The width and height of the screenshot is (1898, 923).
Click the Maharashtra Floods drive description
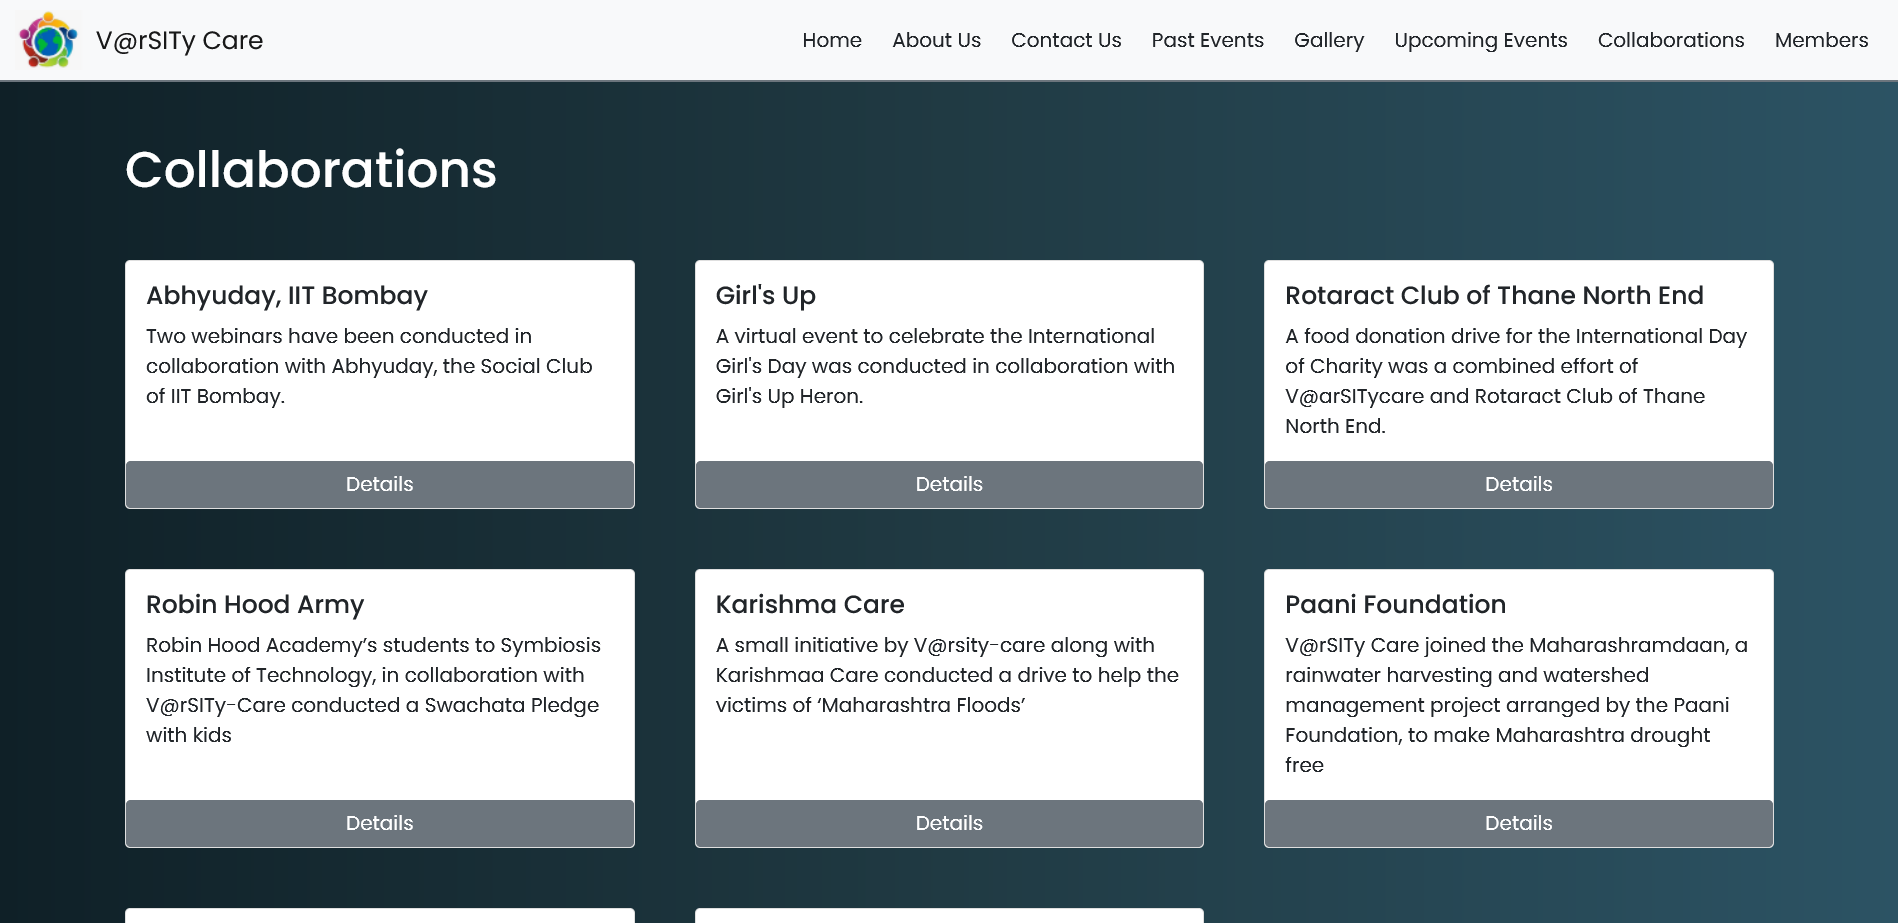947,675
